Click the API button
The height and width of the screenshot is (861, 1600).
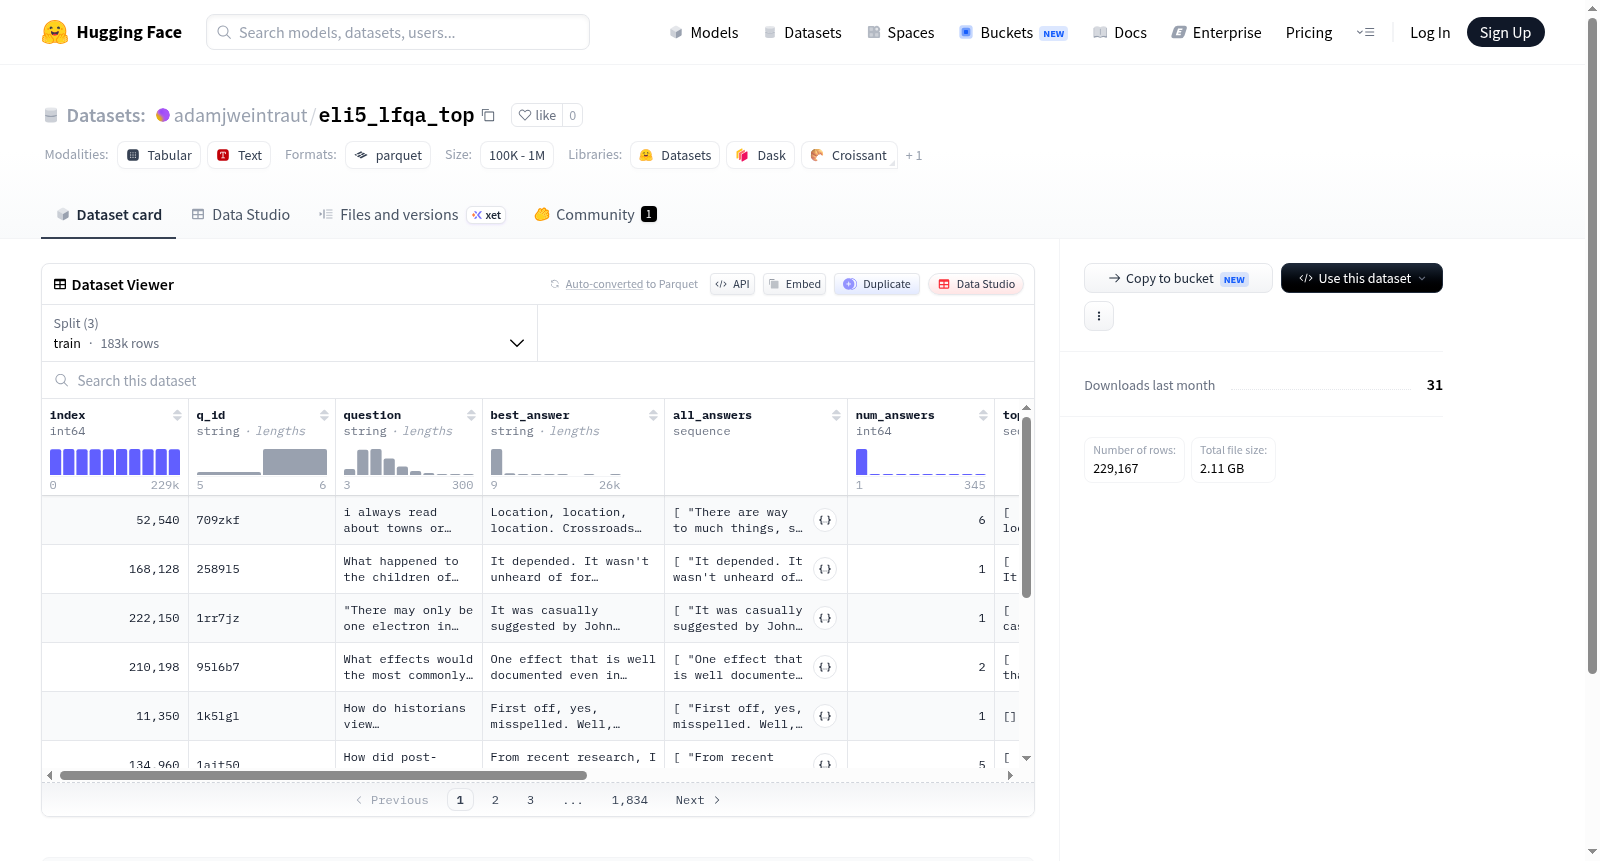click(732, 284)
